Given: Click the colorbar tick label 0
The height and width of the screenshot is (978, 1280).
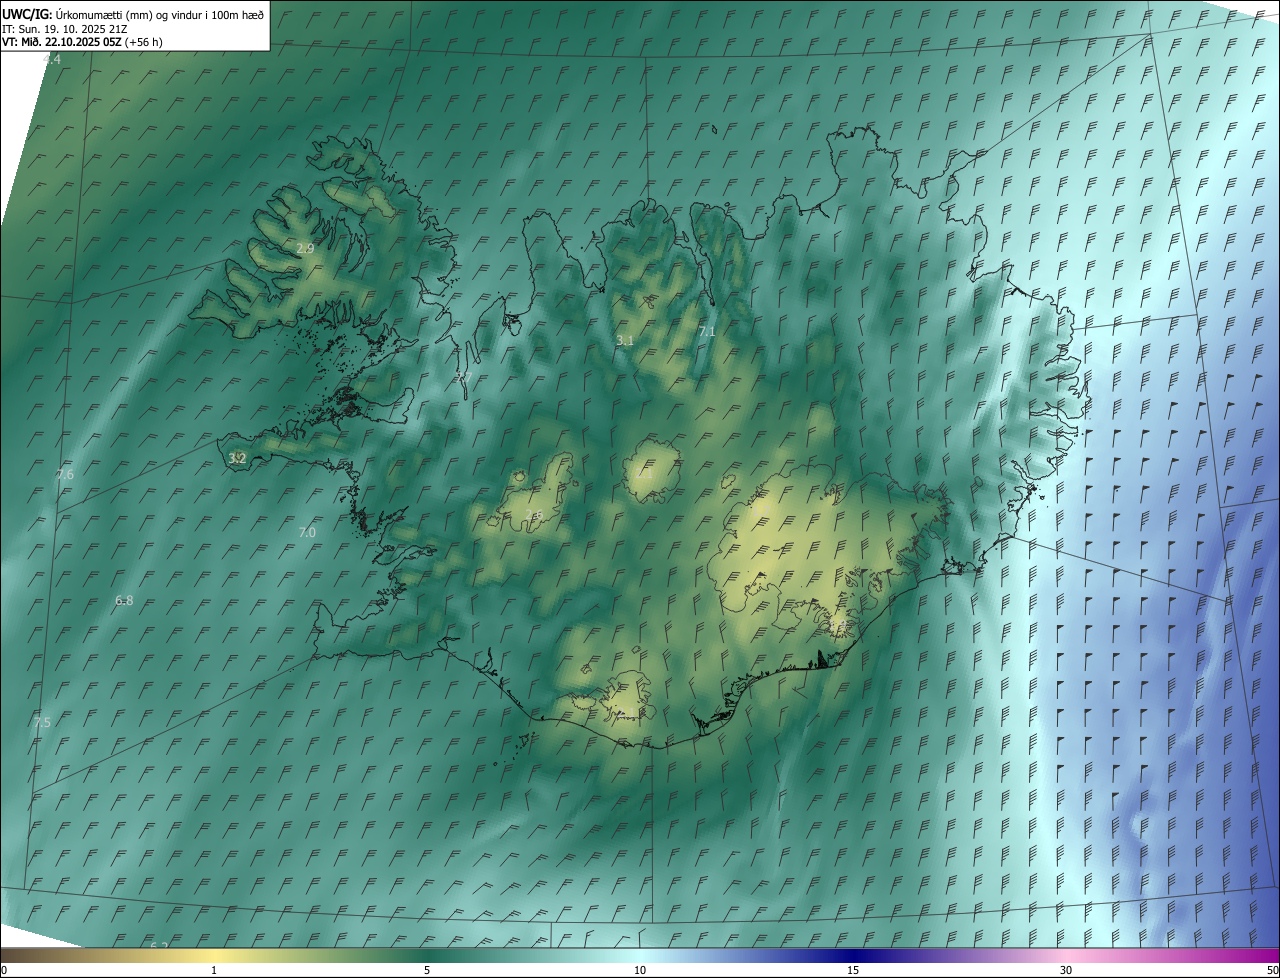Looking at the screenshot, I should 4,970.
